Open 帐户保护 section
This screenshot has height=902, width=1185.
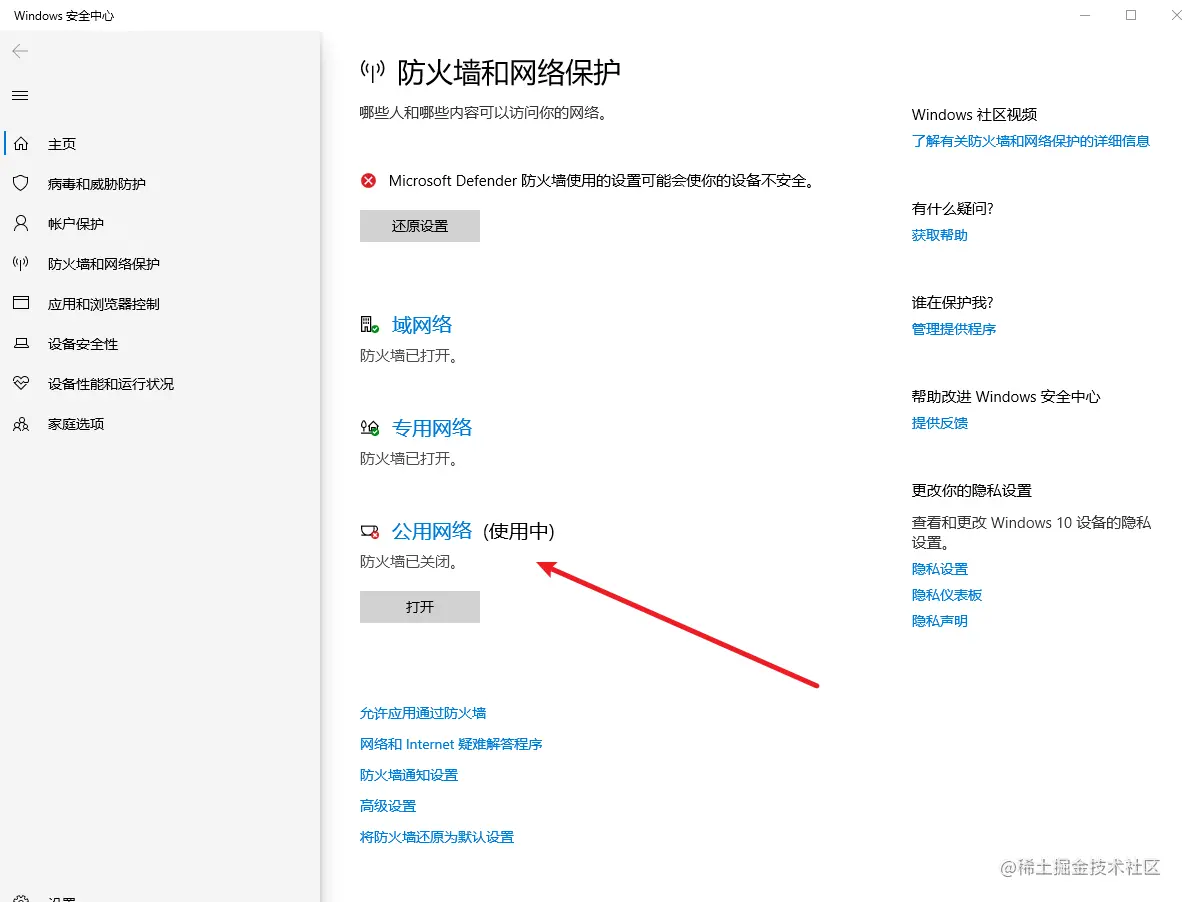[76, 224]
